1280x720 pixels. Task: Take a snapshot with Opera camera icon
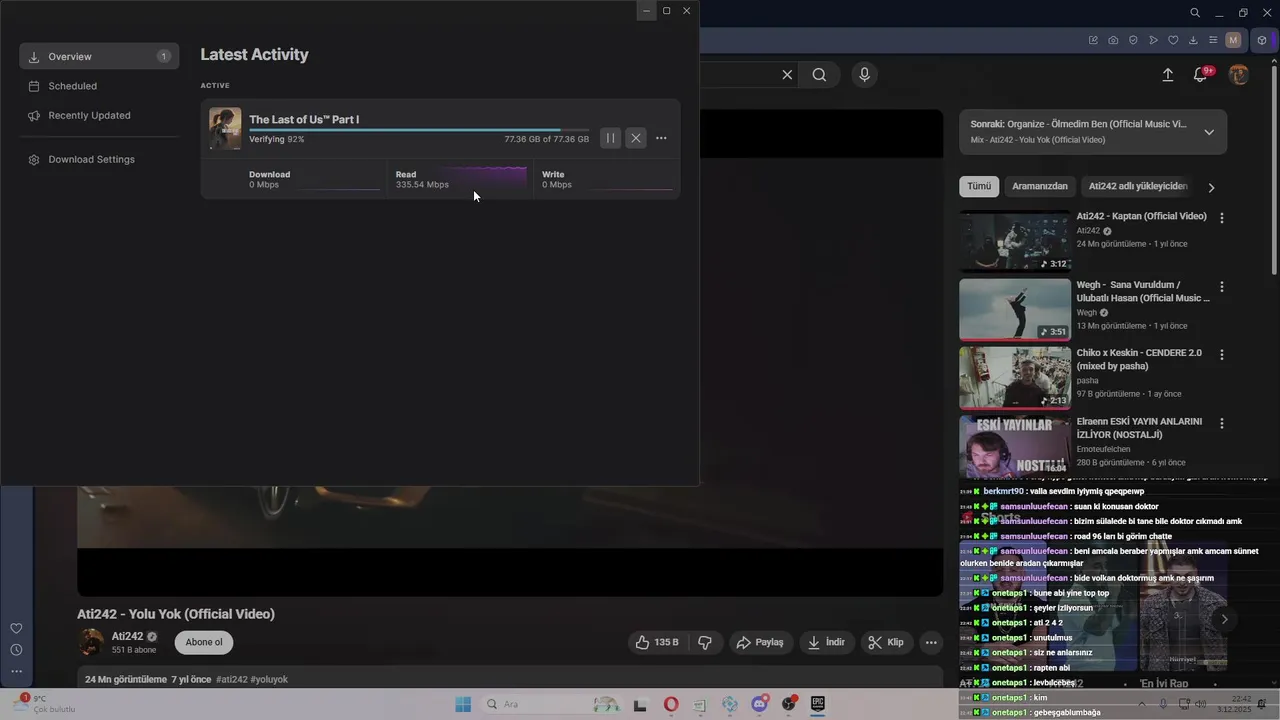click(1113, 40)
